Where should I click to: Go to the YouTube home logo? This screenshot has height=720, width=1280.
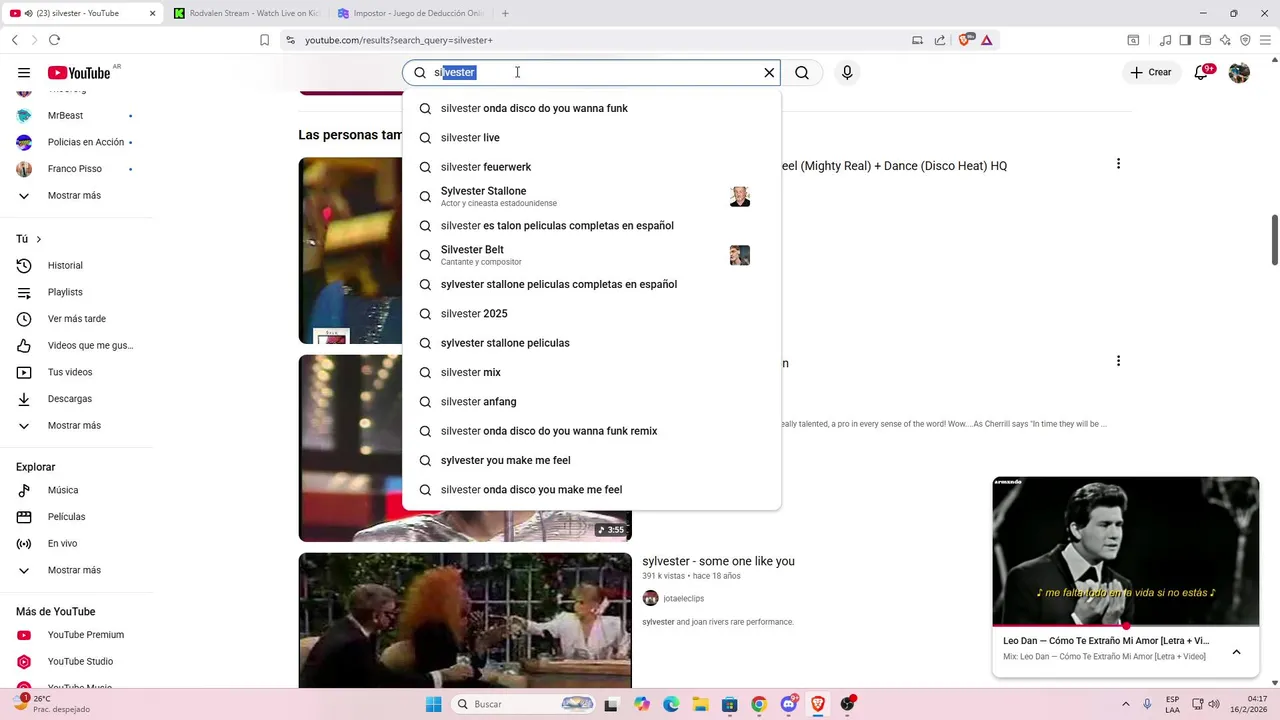click(79, 73)
